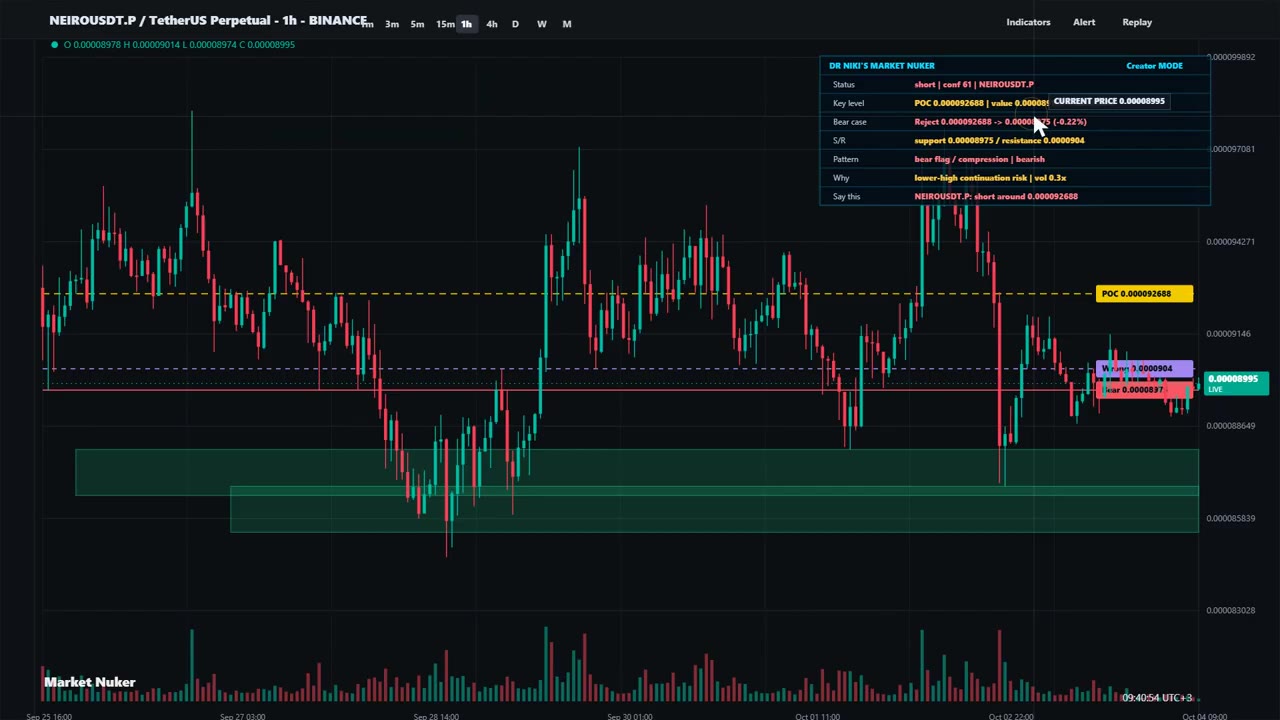Click the 'Bear case' row label

pos(850,122)
